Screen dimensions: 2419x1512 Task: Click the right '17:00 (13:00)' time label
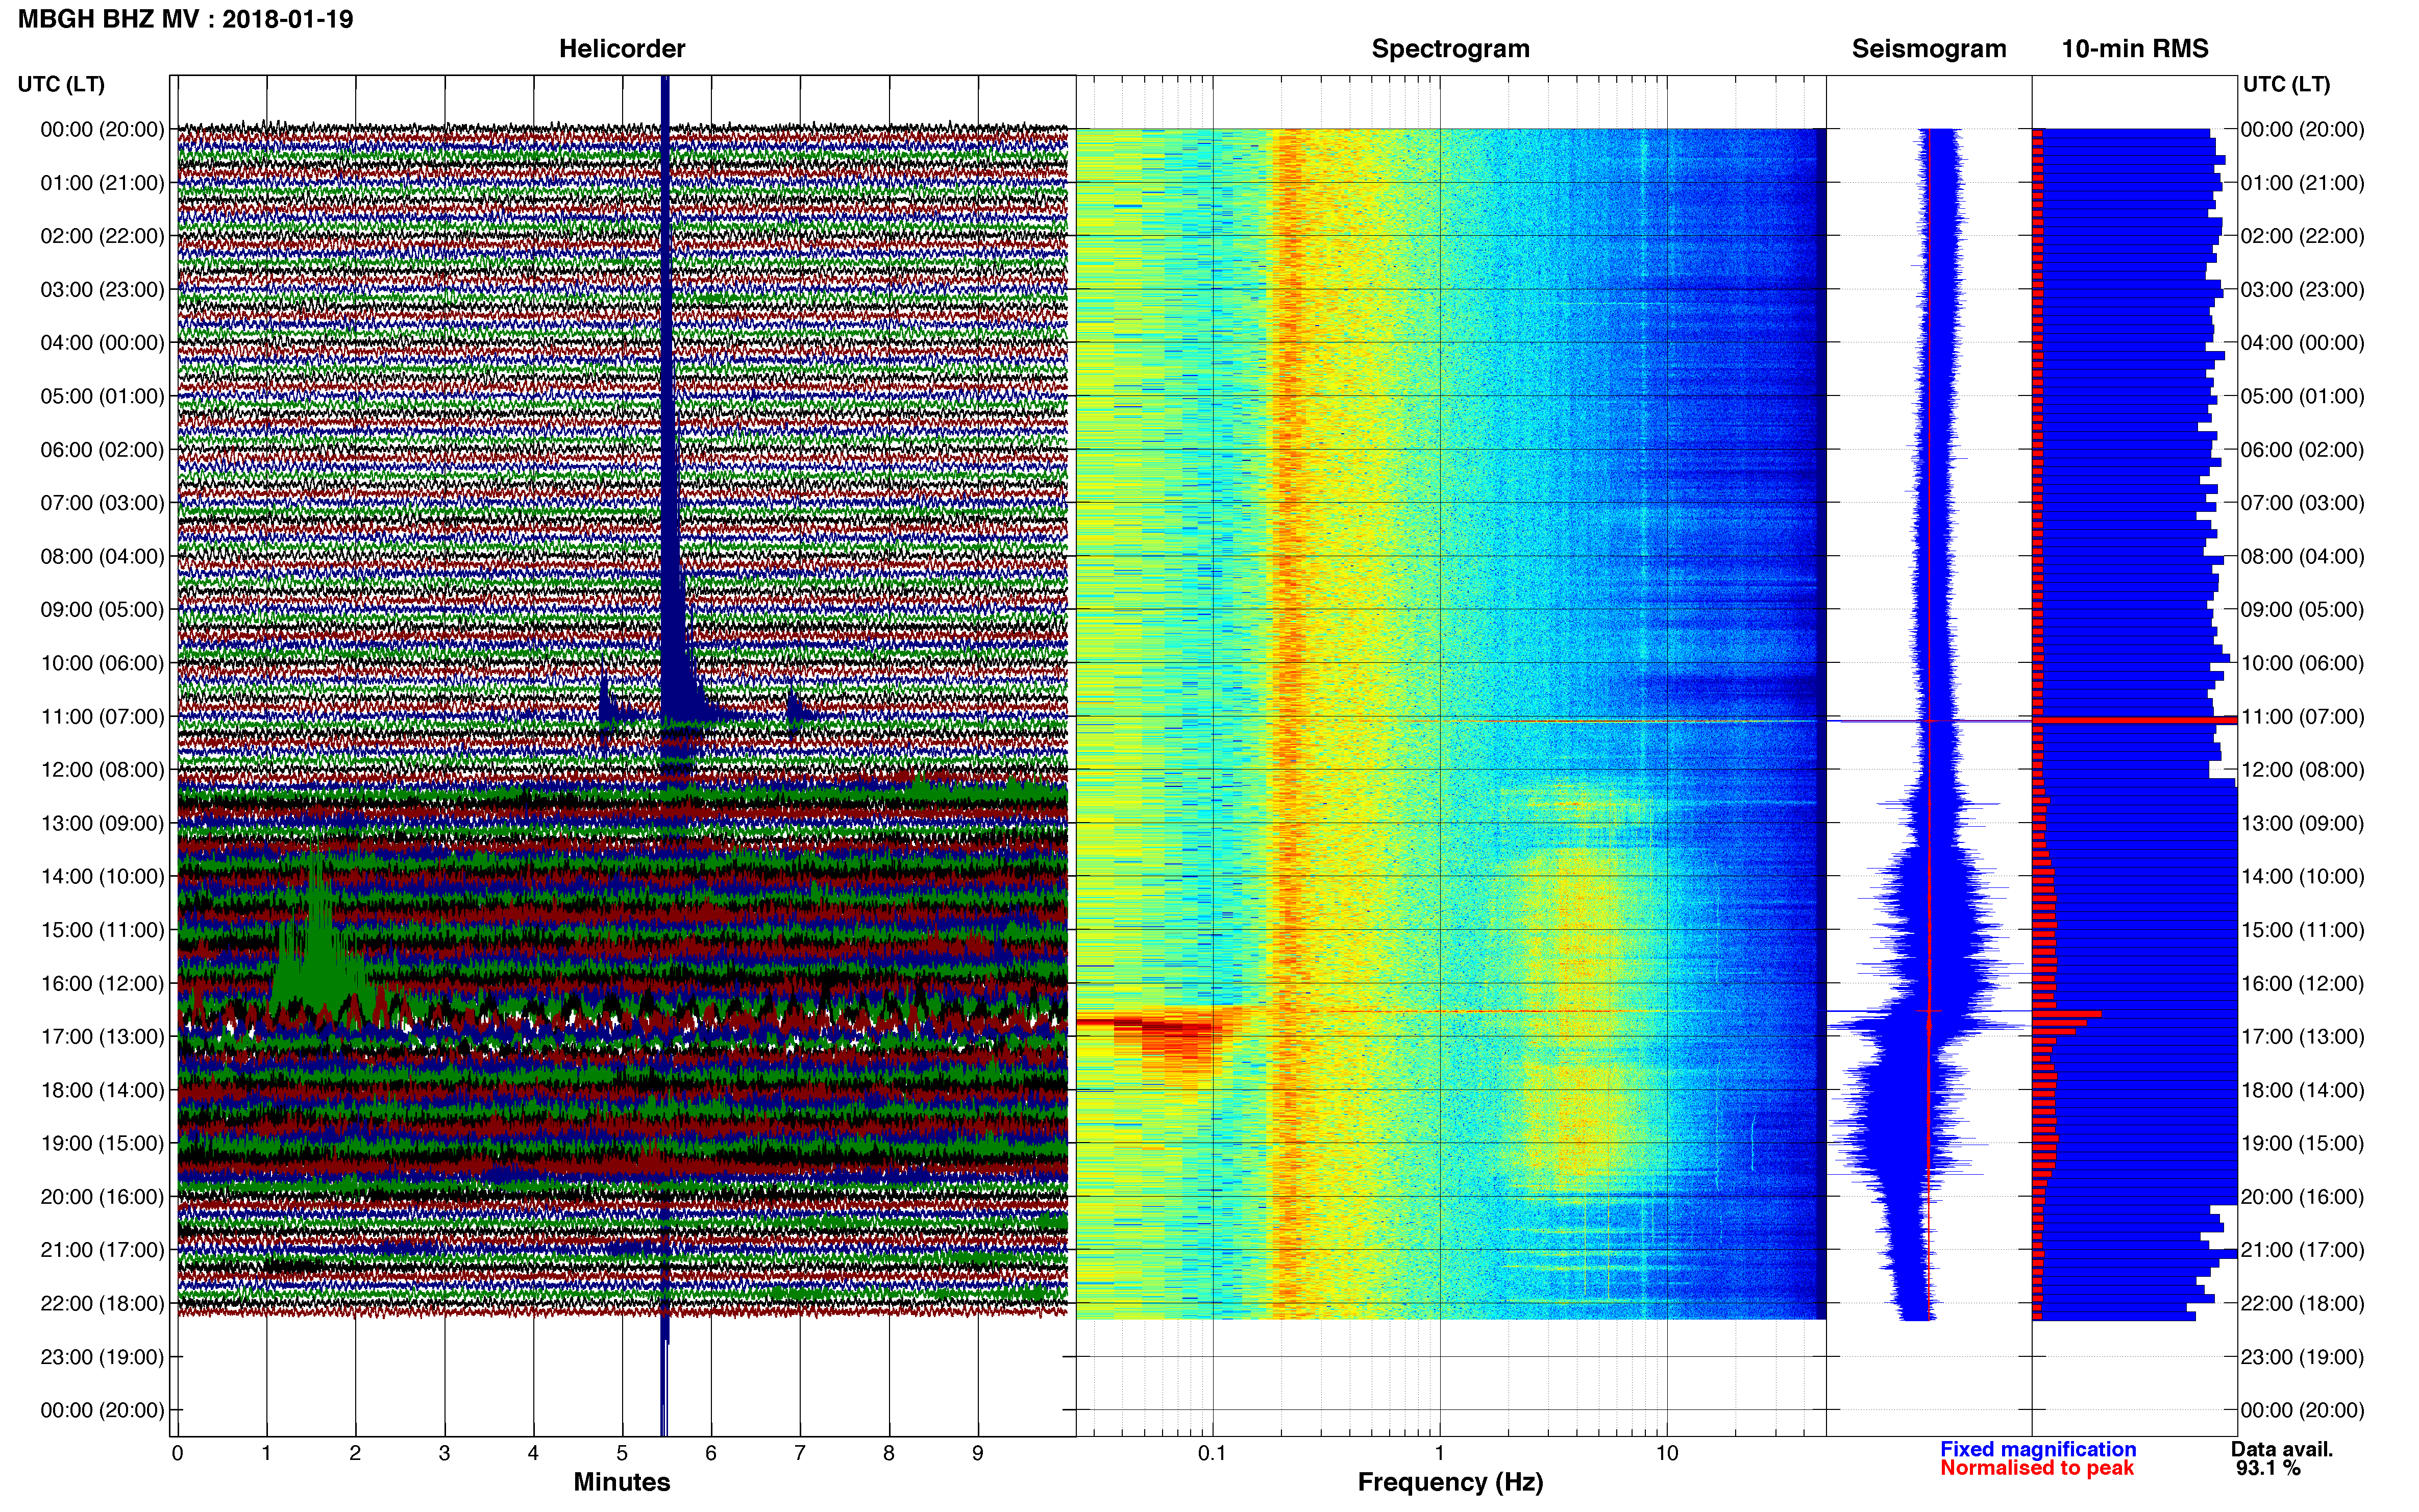tap(2303, 1037)
